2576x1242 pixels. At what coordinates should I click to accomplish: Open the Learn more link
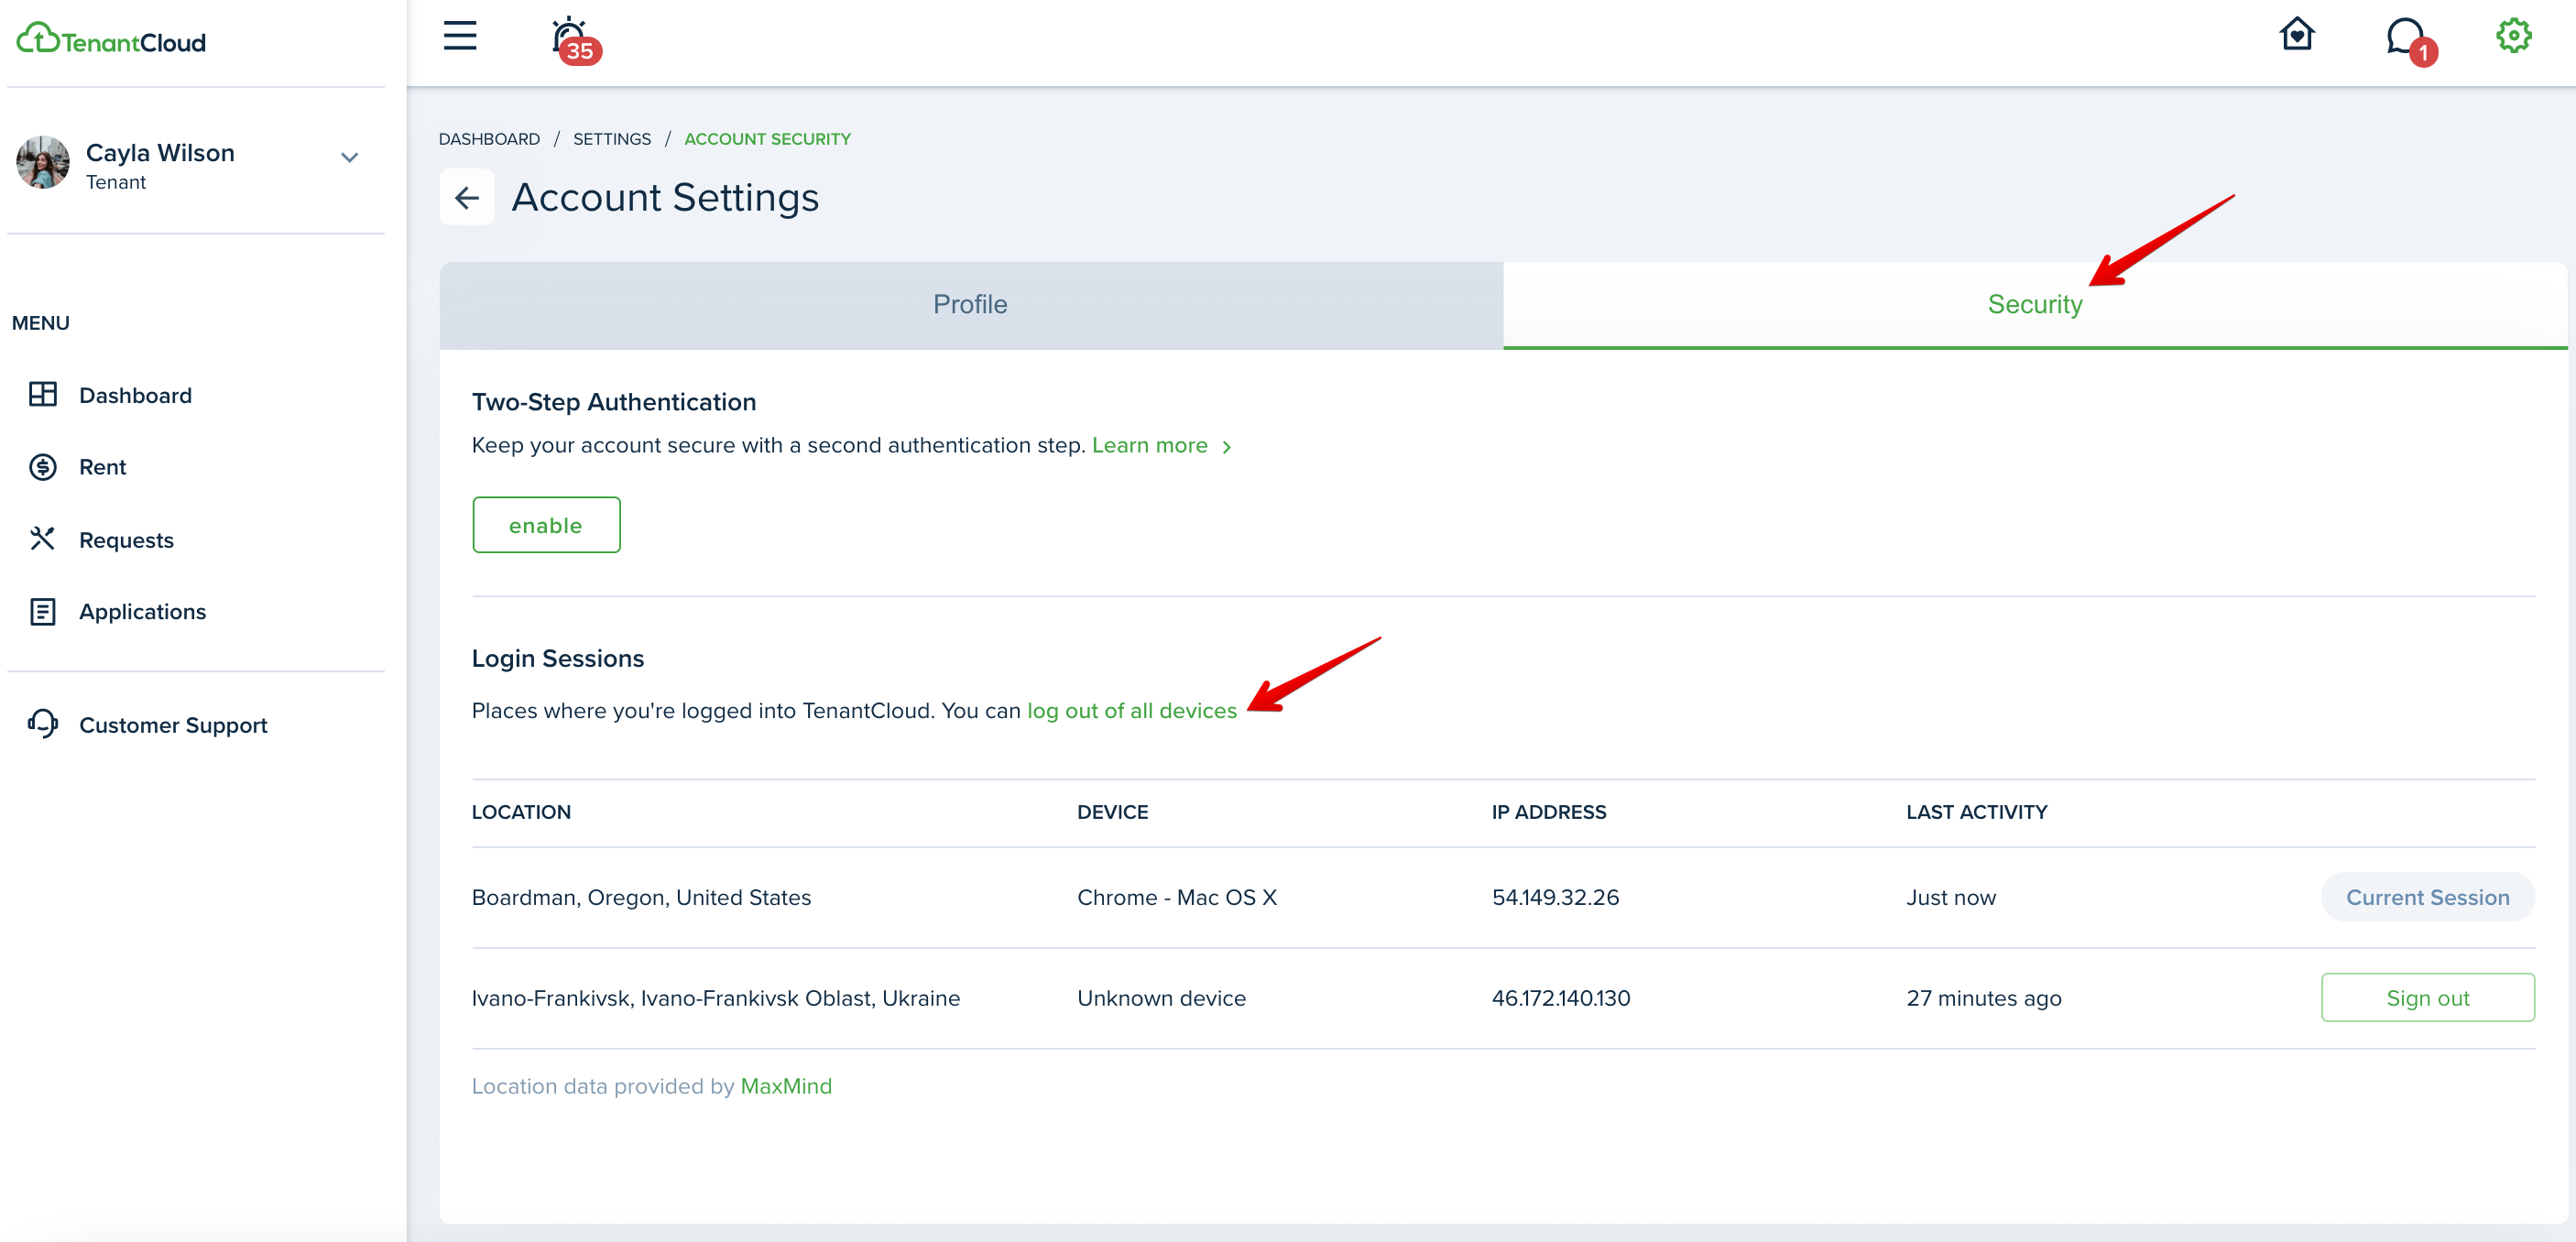pos(1149,445)
